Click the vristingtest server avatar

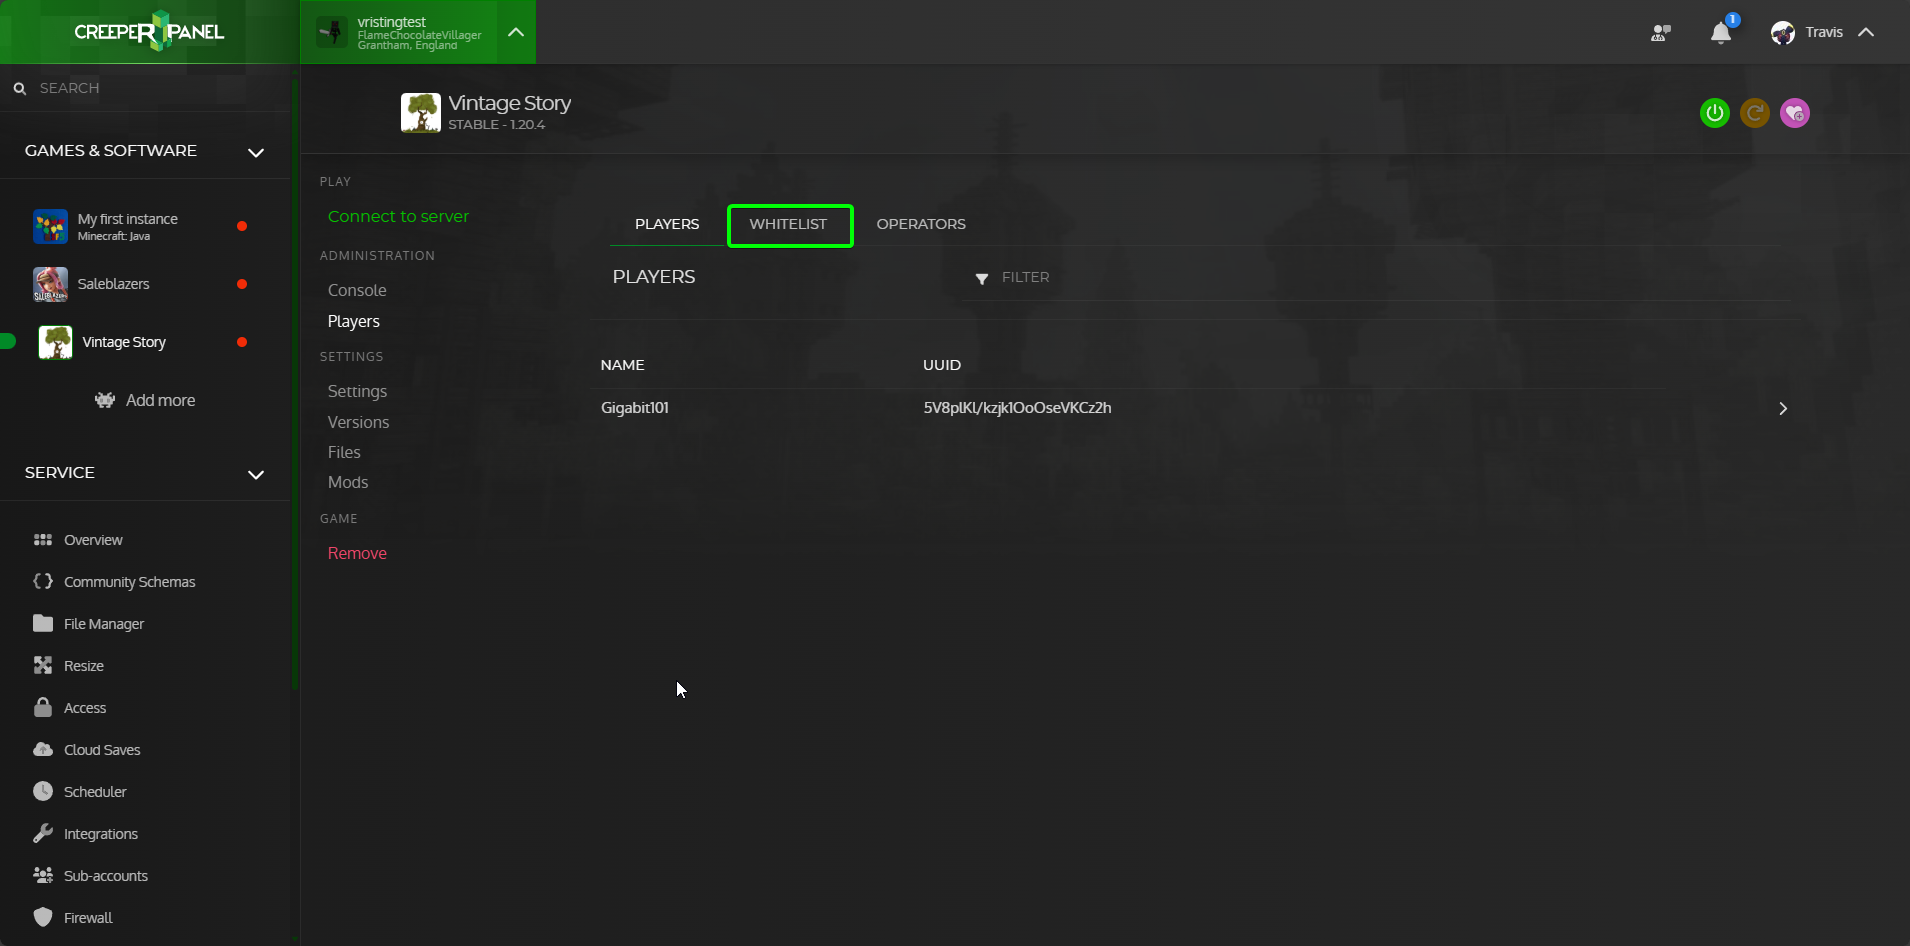[332, 32]
